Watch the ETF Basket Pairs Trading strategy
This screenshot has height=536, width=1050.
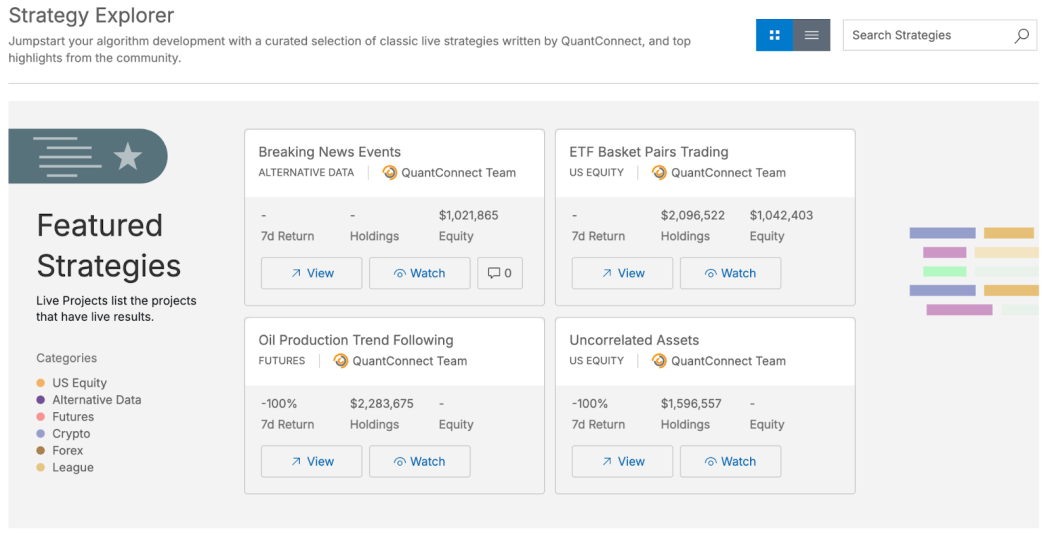click(x=731, y=273)
